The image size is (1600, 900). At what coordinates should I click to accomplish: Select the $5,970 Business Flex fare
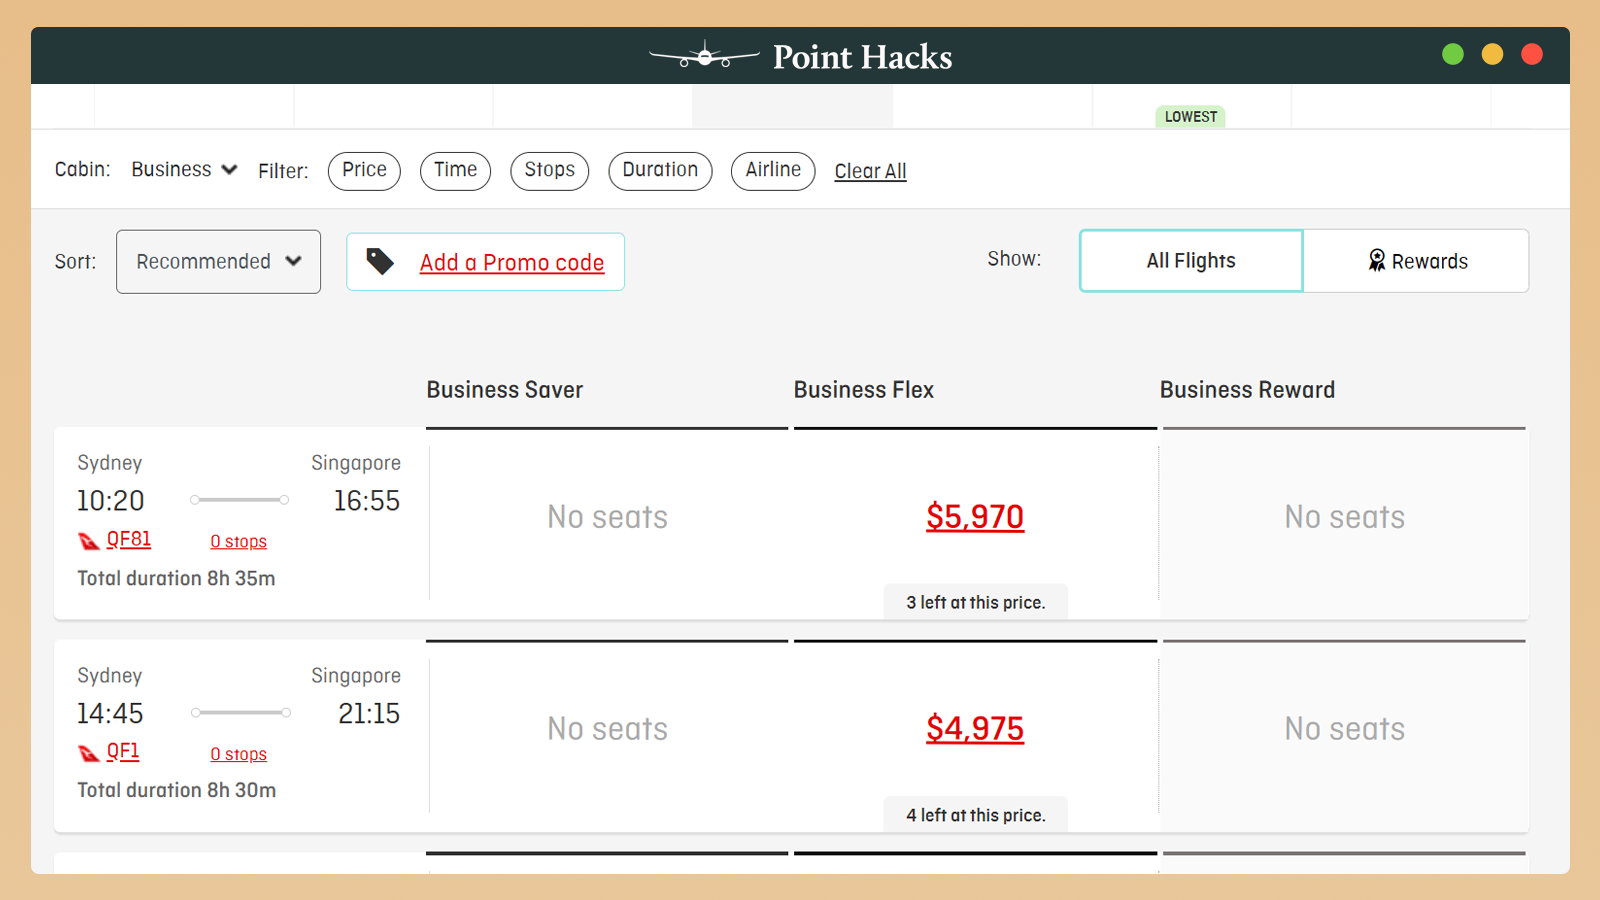tap(975, 517)
